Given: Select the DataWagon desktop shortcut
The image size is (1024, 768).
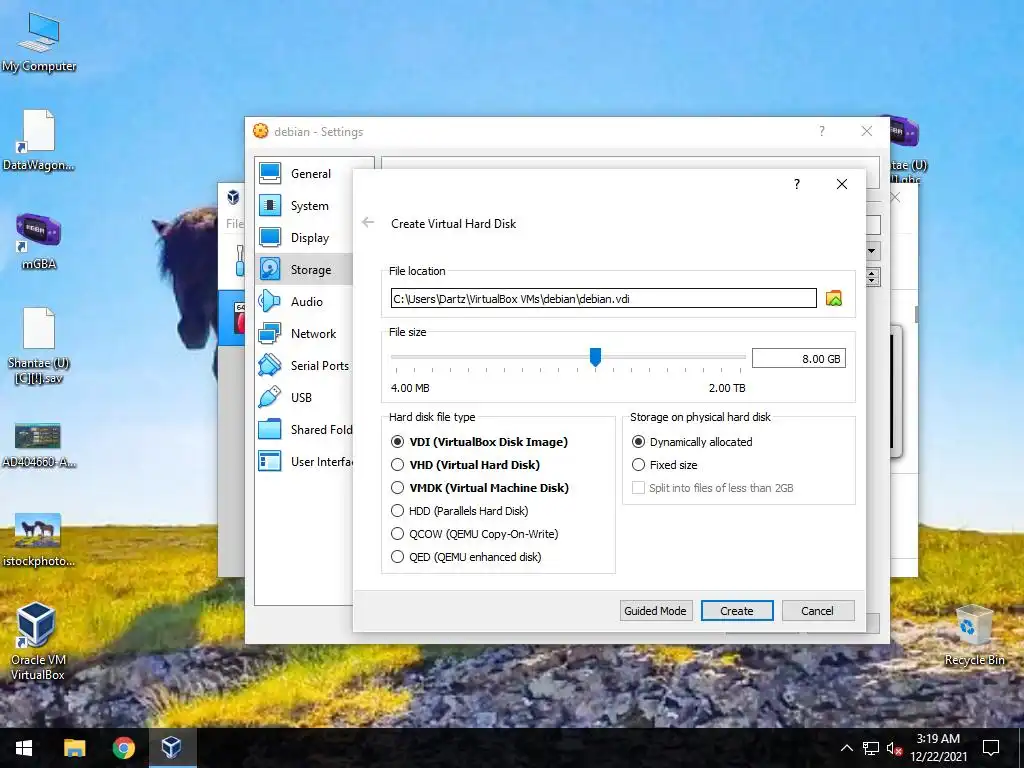Looking at the screenshot, I should [x=39, y=140].
